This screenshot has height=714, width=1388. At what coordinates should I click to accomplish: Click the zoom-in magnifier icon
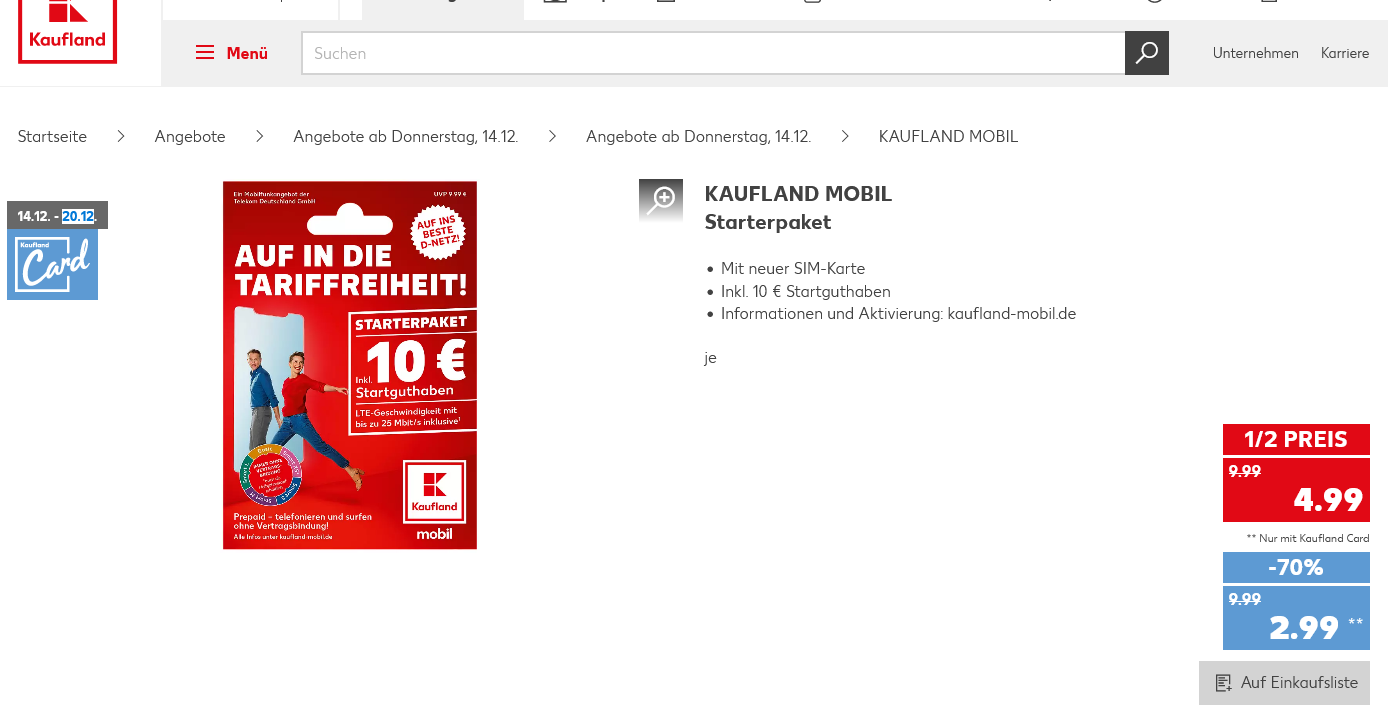(661, 200)
